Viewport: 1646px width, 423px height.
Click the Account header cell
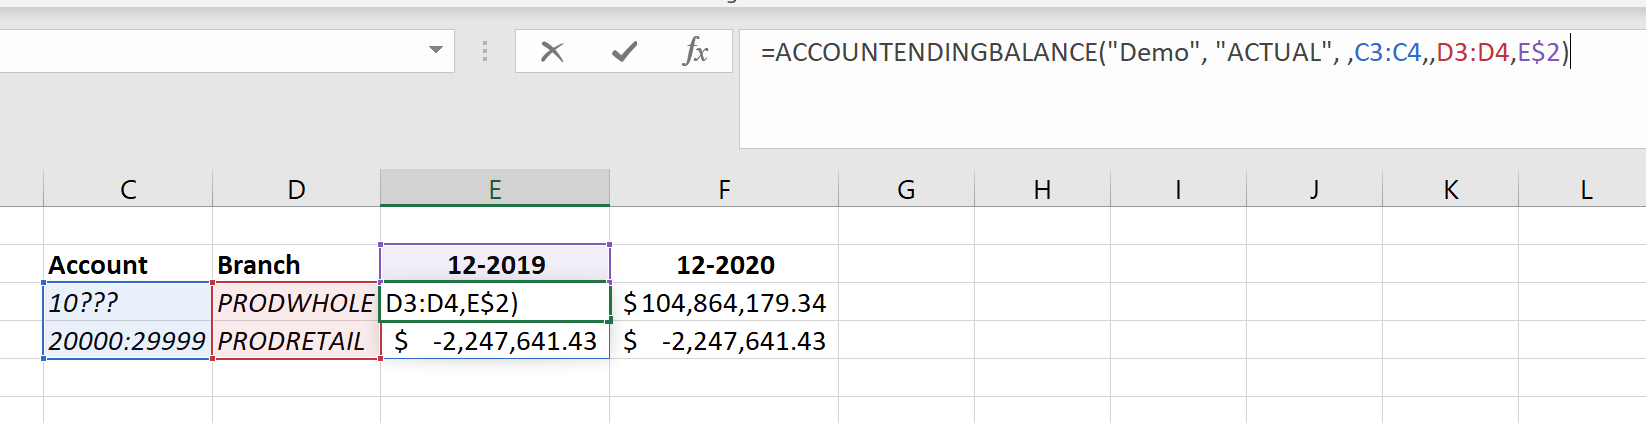click(x=128, y=265)
